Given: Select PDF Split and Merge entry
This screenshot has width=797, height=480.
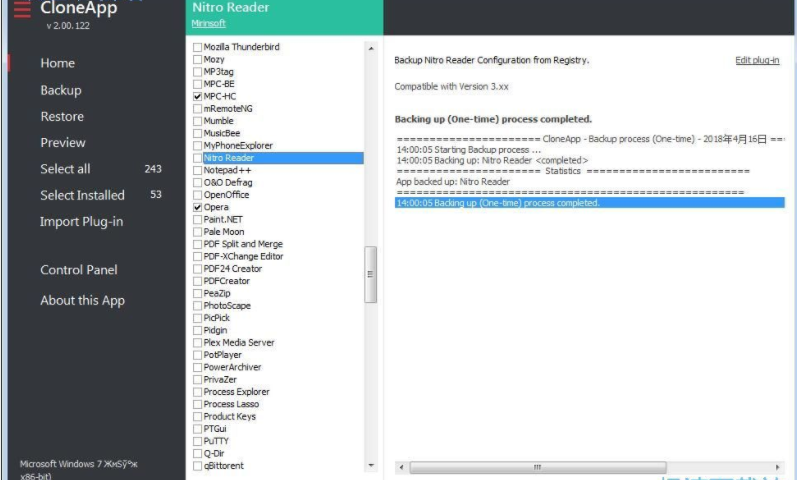Looking at the screenshot, I should pyautogui.click(x=243, y=244).
